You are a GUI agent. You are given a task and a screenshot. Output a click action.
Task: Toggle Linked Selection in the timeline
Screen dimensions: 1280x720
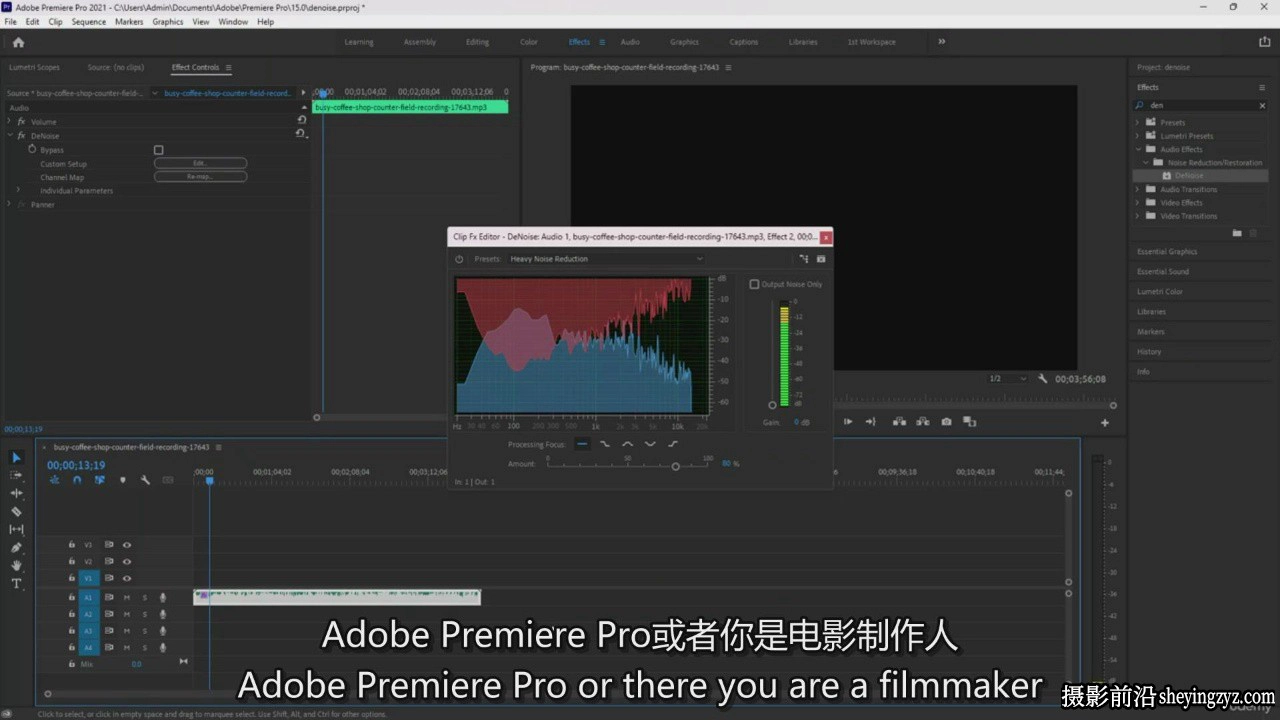pos(100,480)
